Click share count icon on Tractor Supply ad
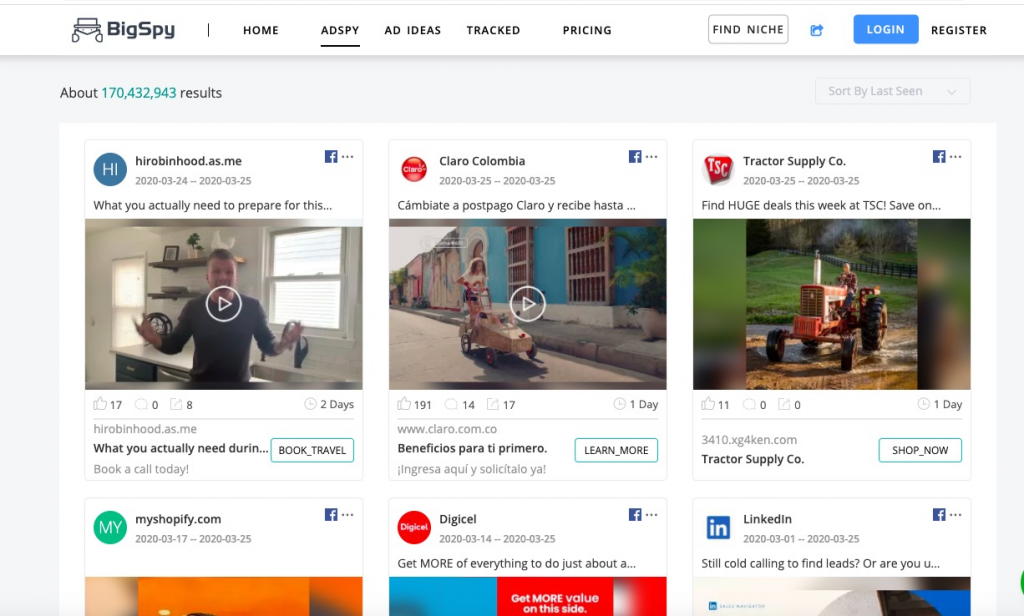This screenshot has height=616, width=1024. tap(784, 404)
